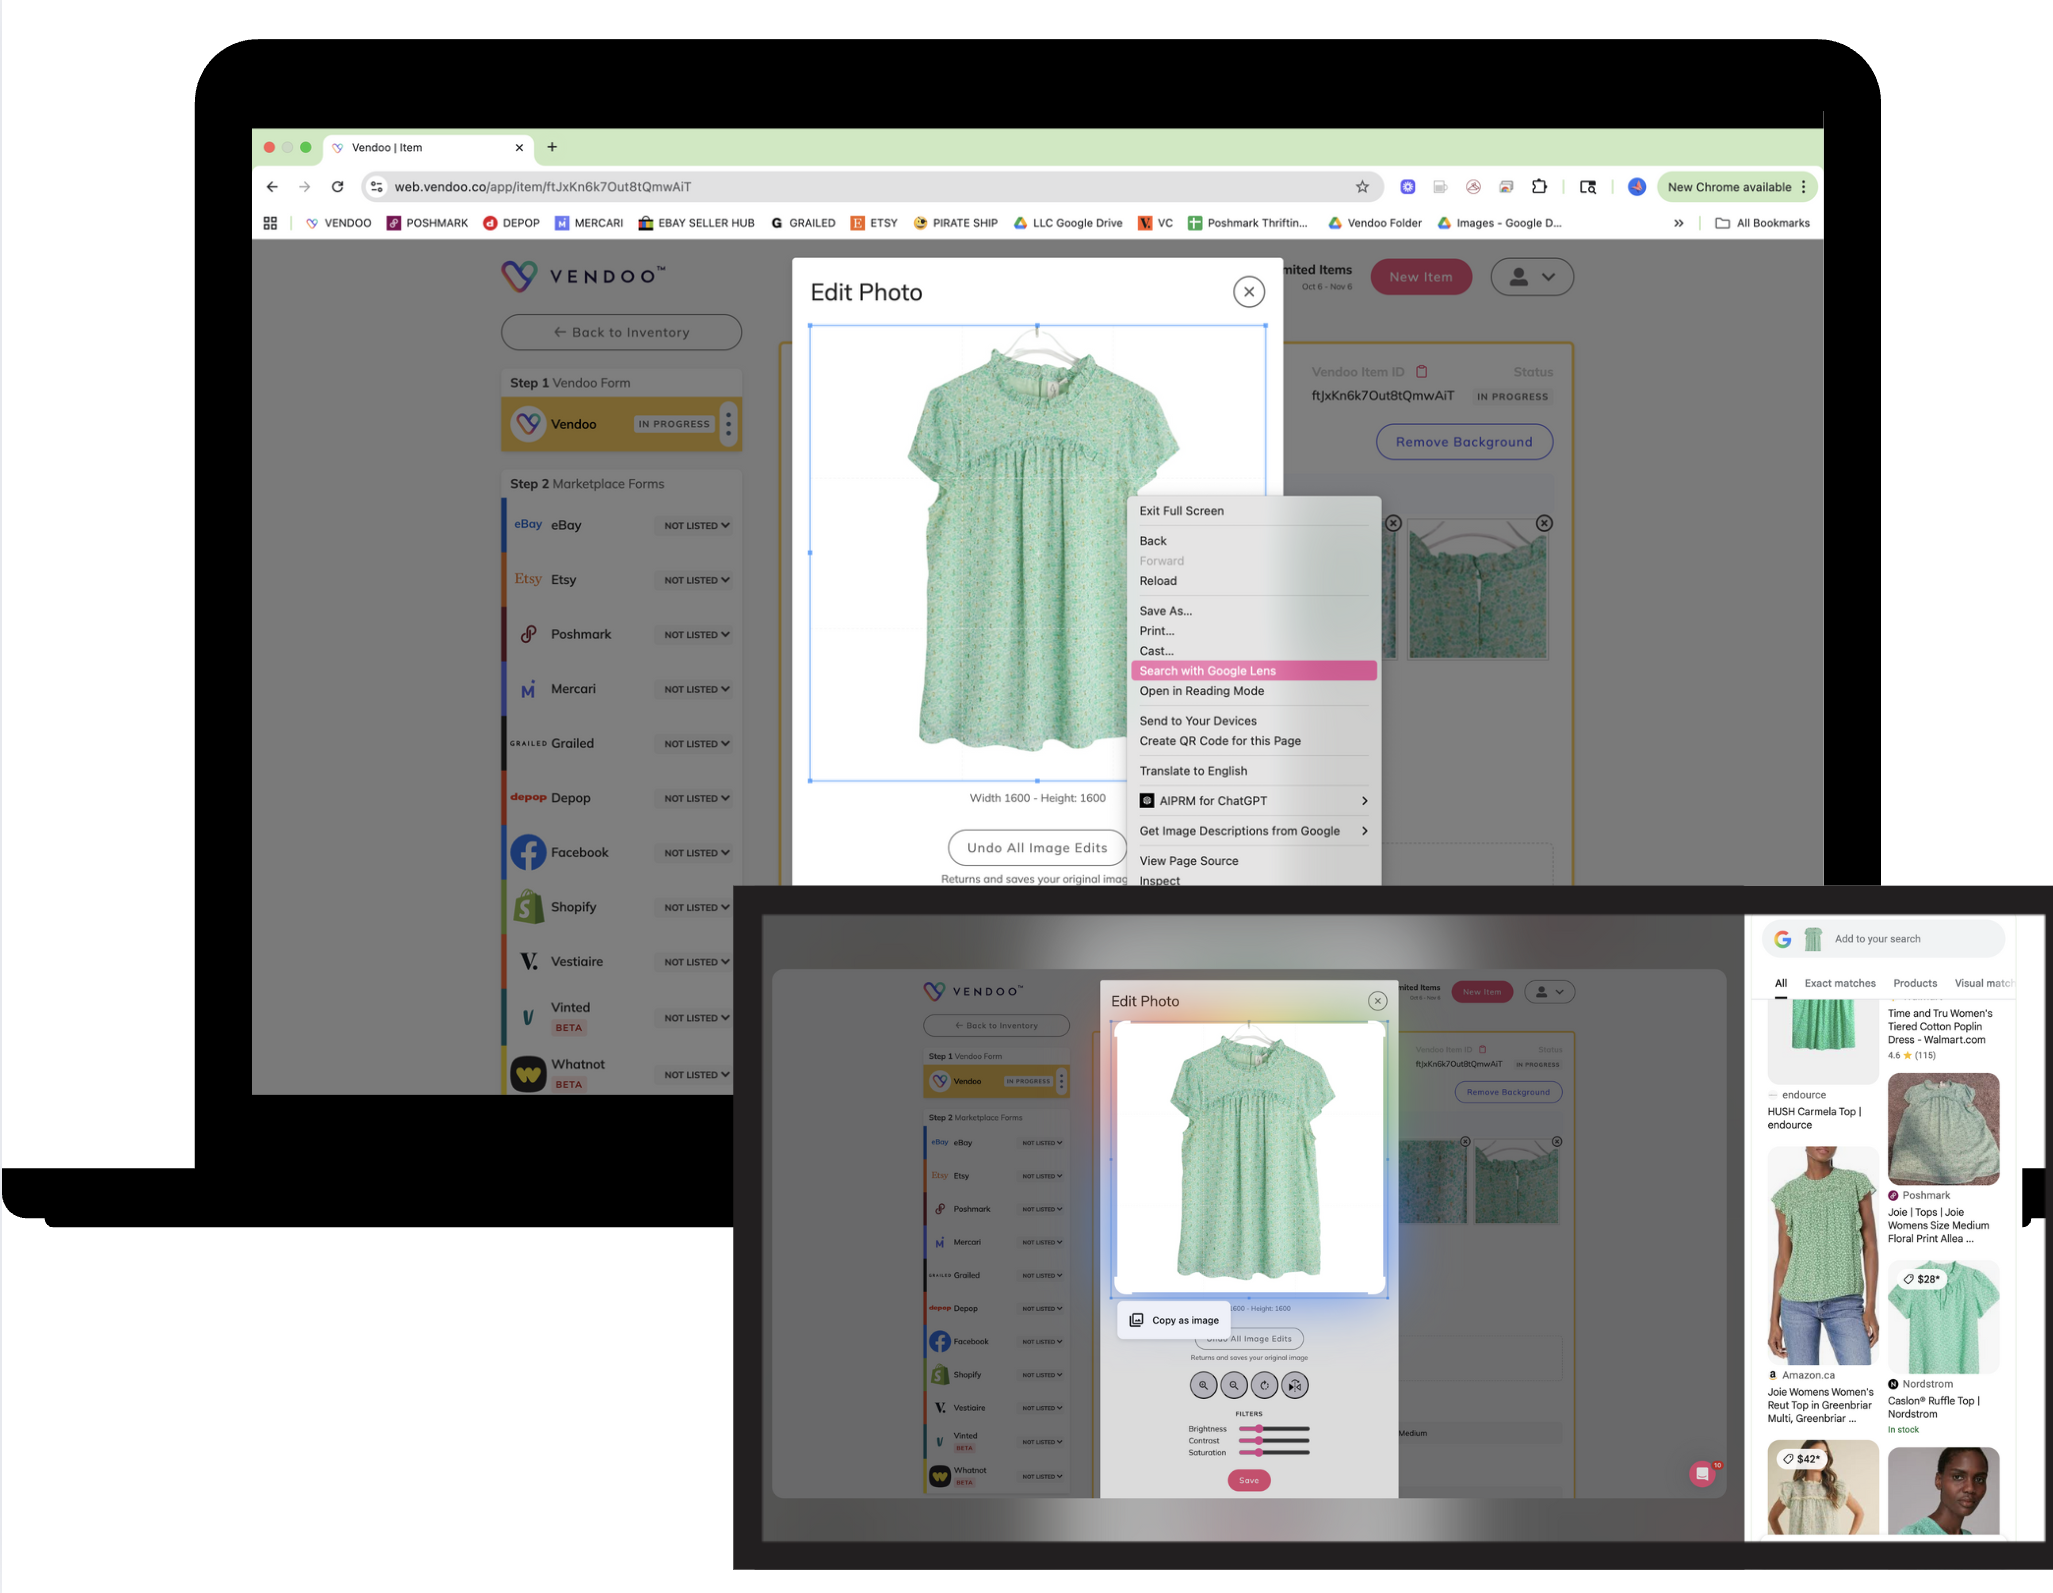
Task: Flip the image using the flip tool
Action: pyautogui.click(x=1294, y=1386)
